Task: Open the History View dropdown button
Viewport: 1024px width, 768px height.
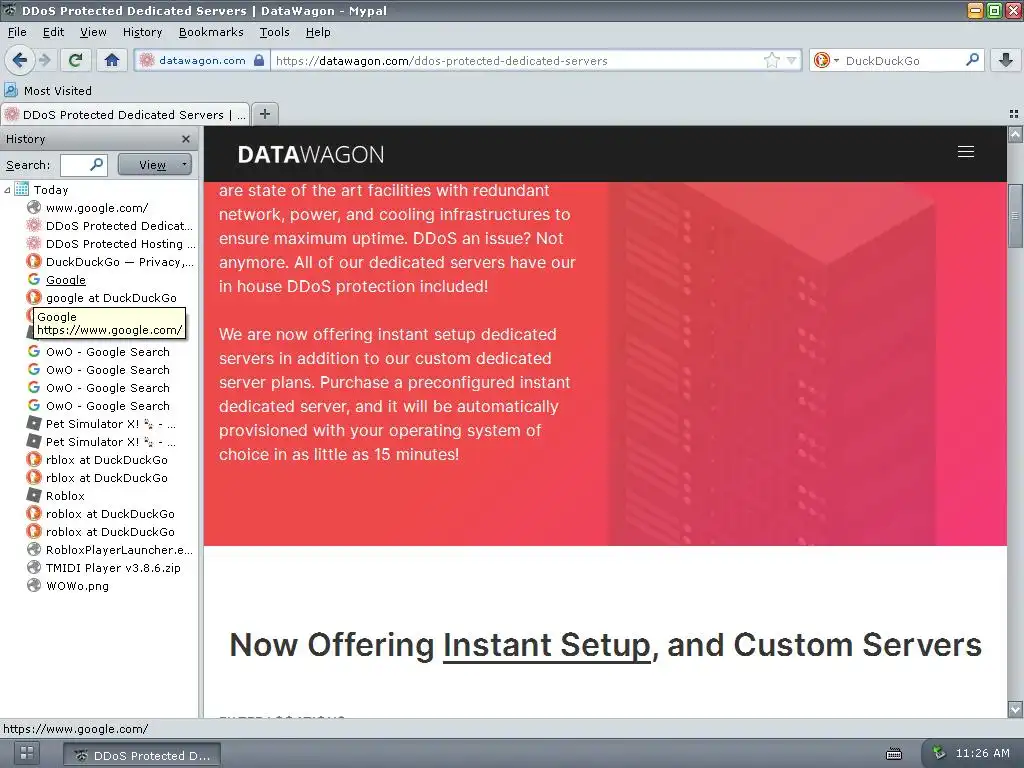Action: (155, 165)
